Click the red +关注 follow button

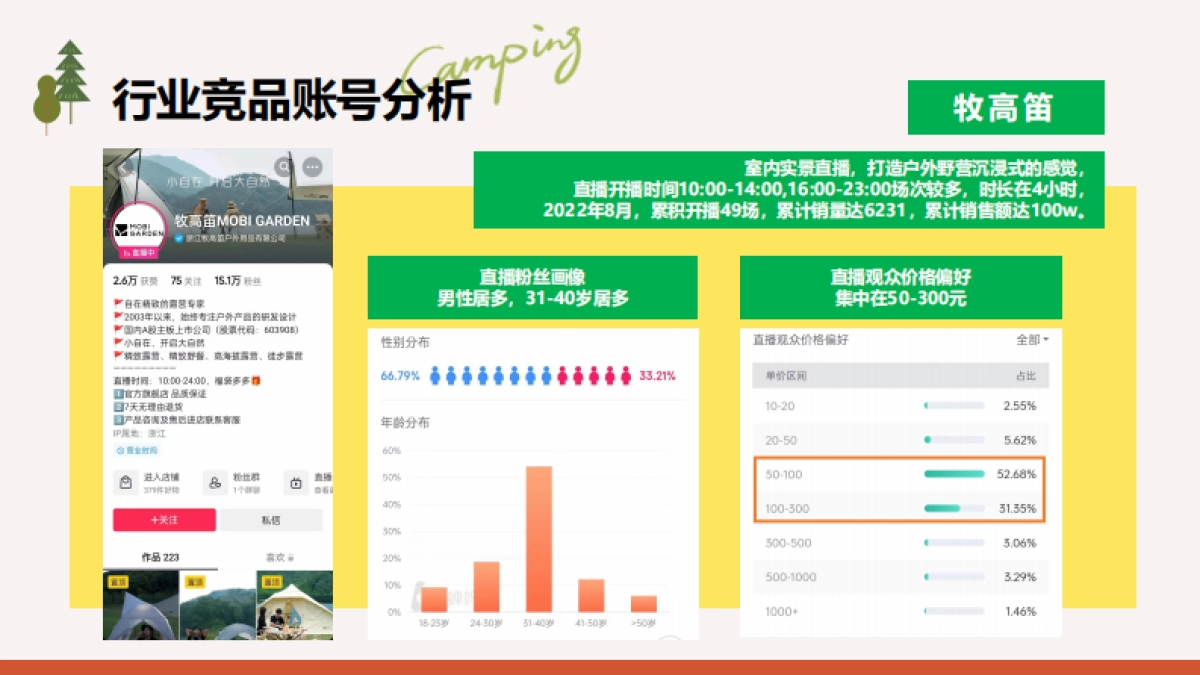[164, 518]
